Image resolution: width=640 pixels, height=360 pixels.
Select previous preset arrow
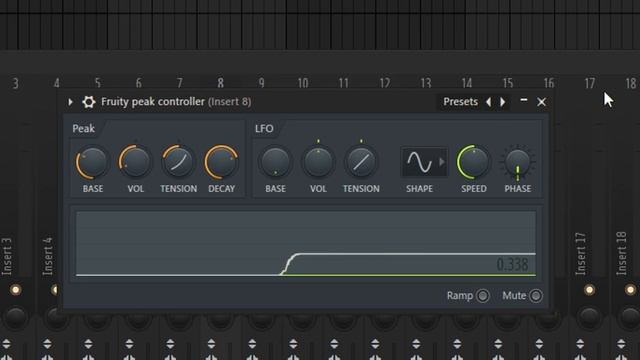point(489,102)
